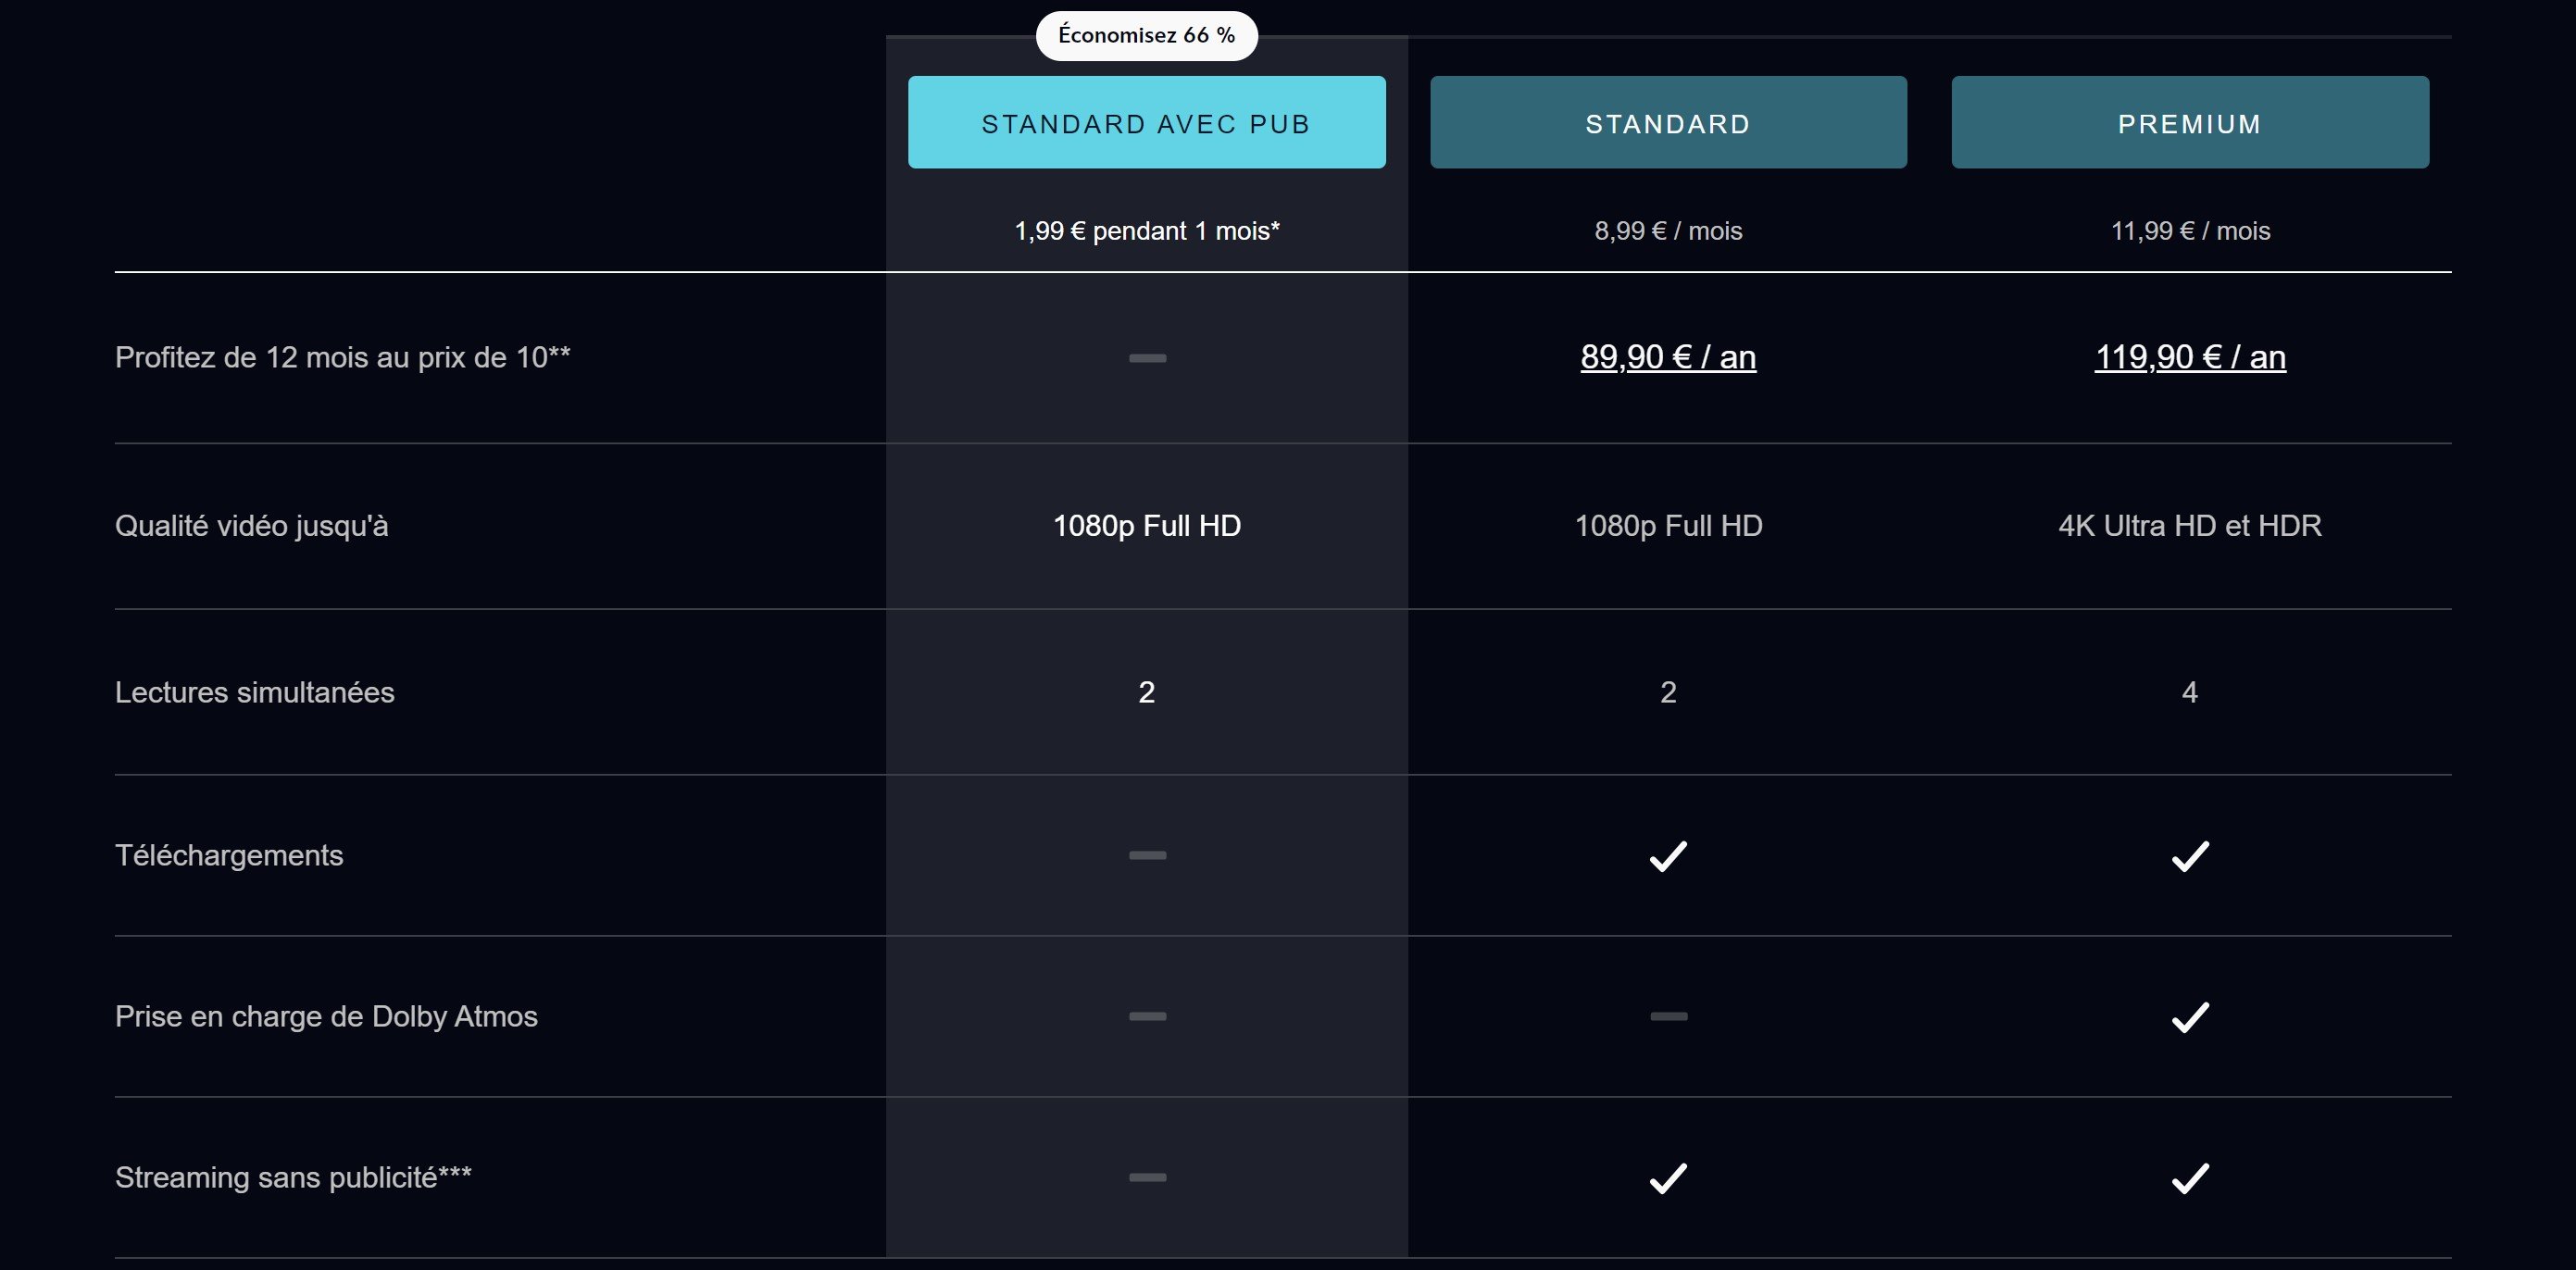Viewport: 2576px width, 1270px height.
Task: Click Premium Dolby Atmos checkmark
Action: (x=2190, y=1017)
